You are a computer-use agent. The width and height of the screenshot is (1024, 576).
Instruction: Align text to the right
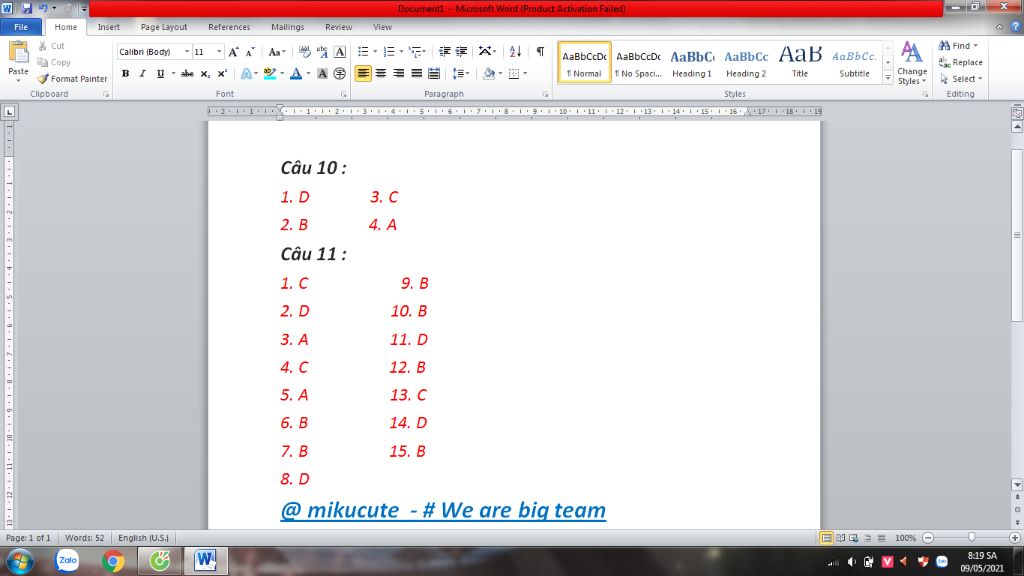click(x=398, y=74)
